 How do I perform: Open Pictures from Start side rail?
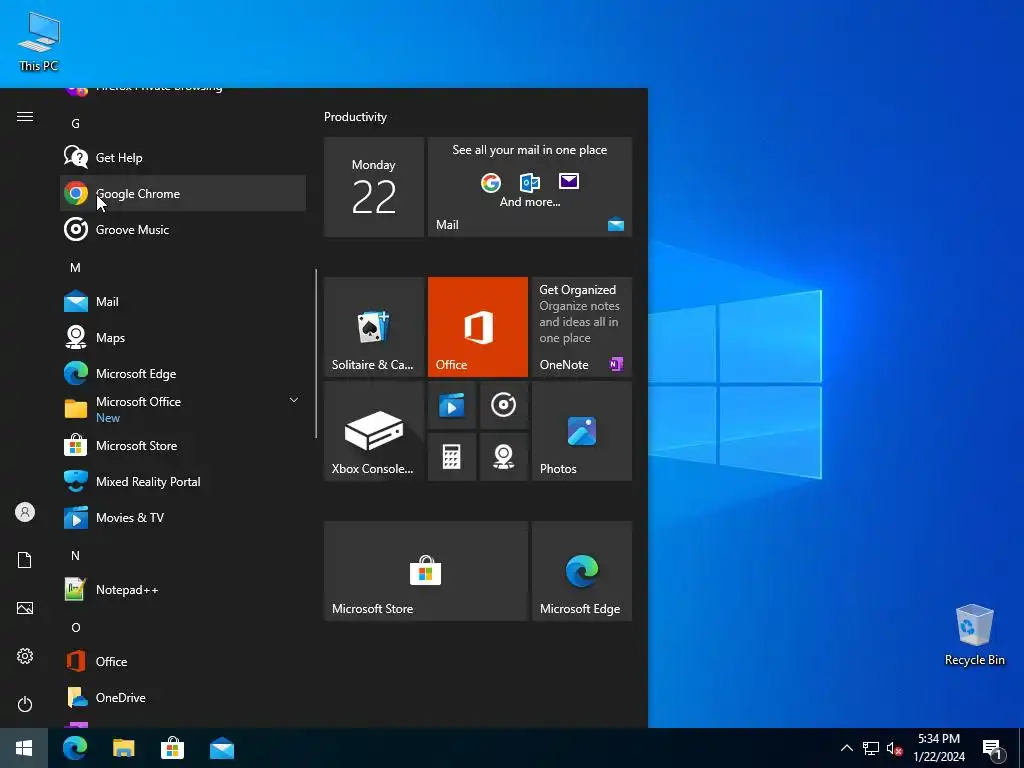click(25, 608)
